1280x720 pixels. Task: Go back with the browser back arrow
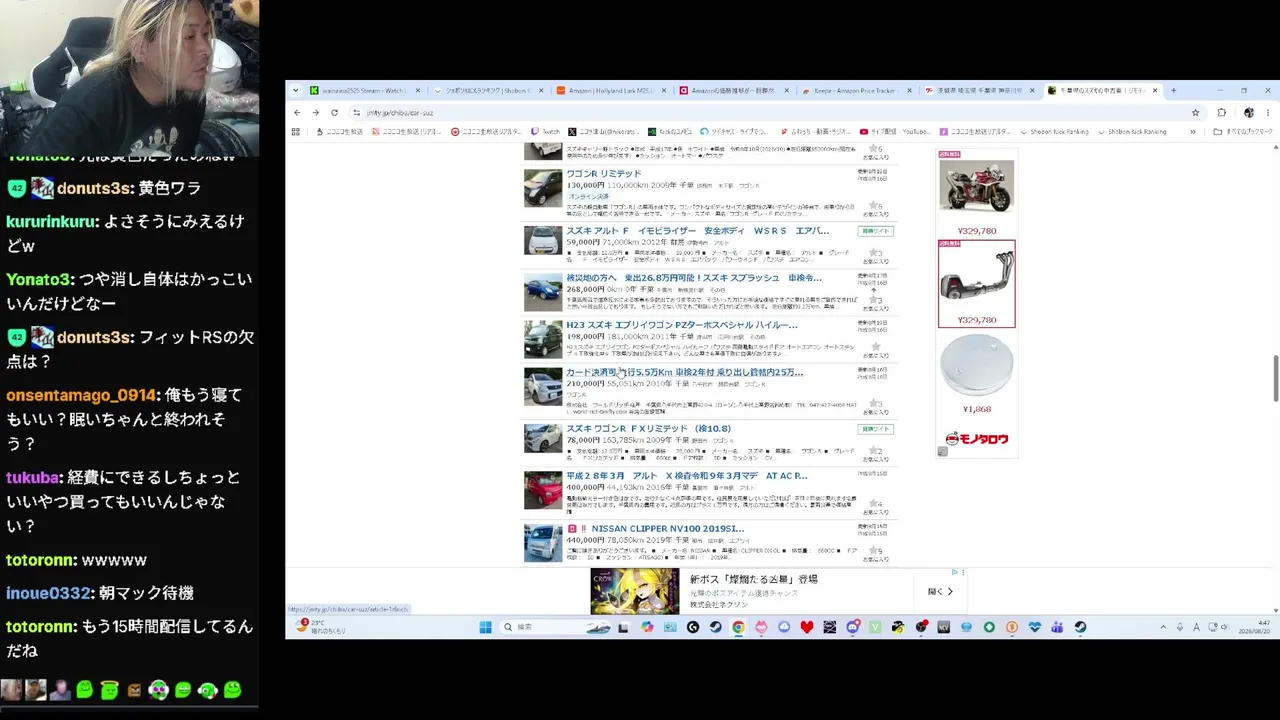click(296, 112)
